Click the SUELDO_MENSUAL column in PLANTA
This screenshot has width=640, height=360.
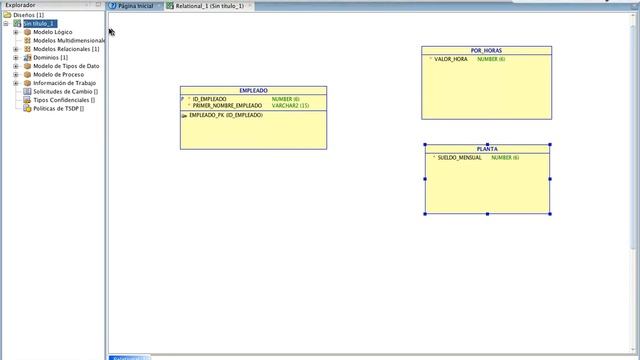[460, 158]
